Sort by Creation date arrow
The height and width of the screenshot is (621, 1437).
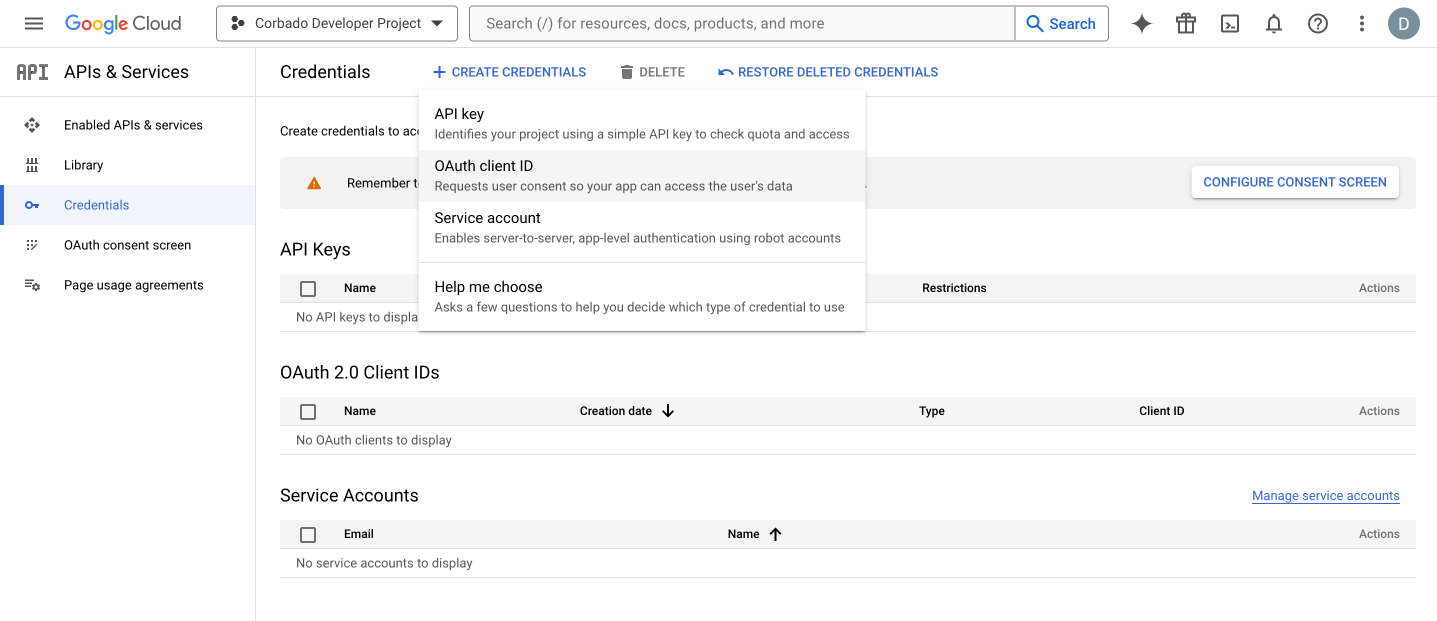point(668,411)
